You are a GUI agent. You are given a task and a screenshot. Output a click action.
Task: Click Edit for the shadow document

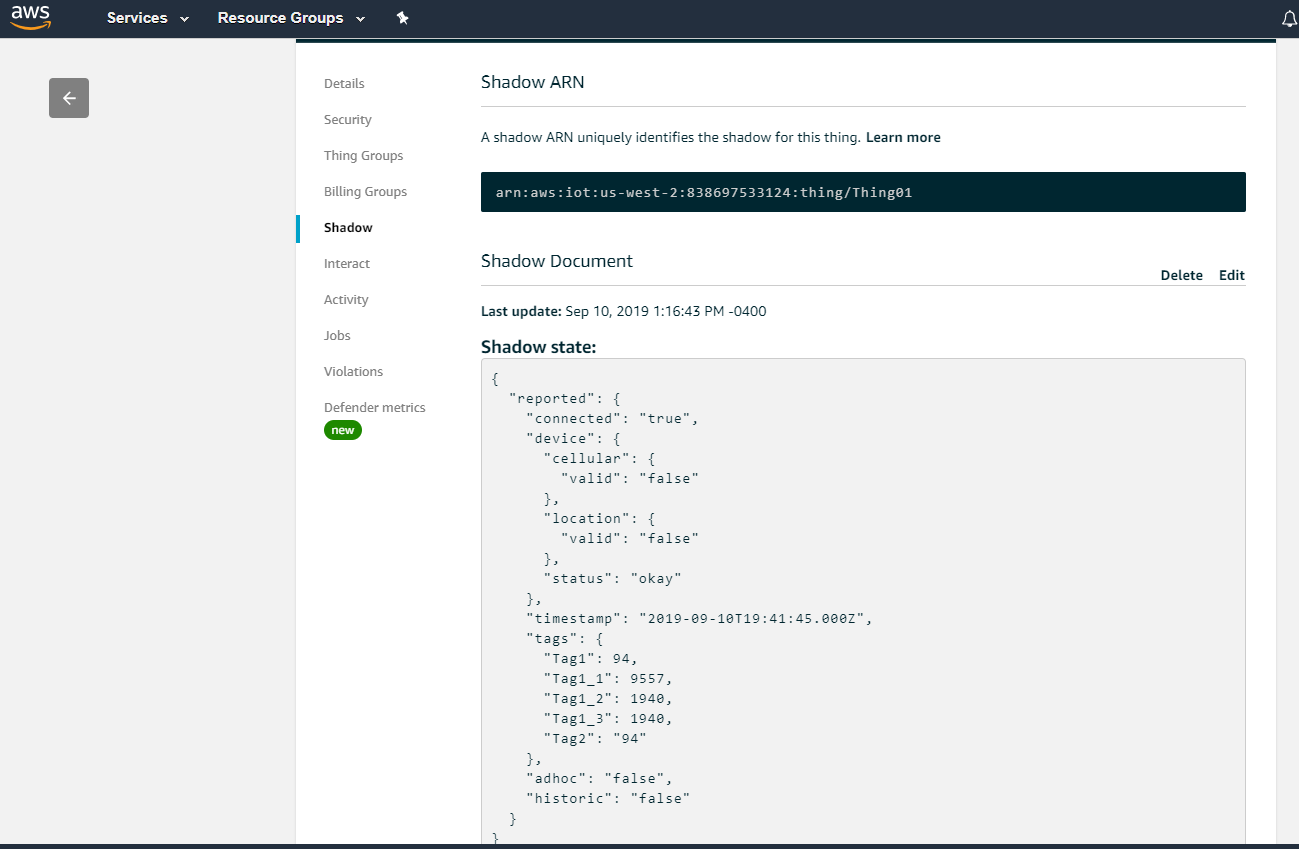[x=1232, y=275]
